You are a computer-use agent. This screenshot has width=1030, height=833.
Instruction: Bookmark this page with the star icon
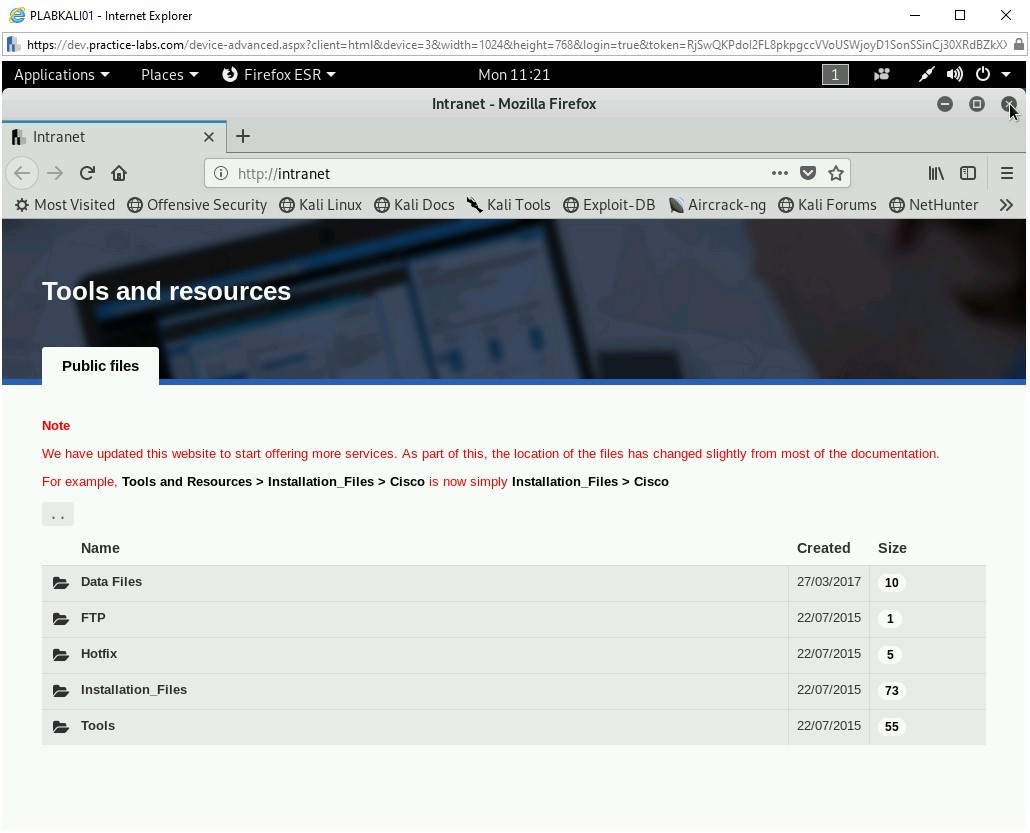(x=836, y=173)
